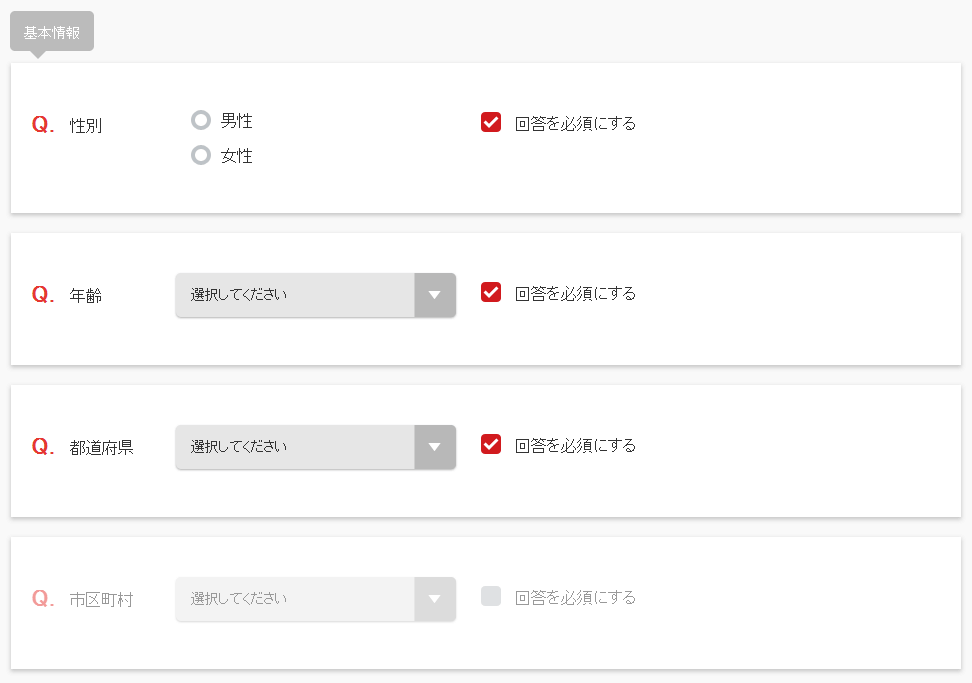Select the 女性 radio button

[x=201, y=154]
